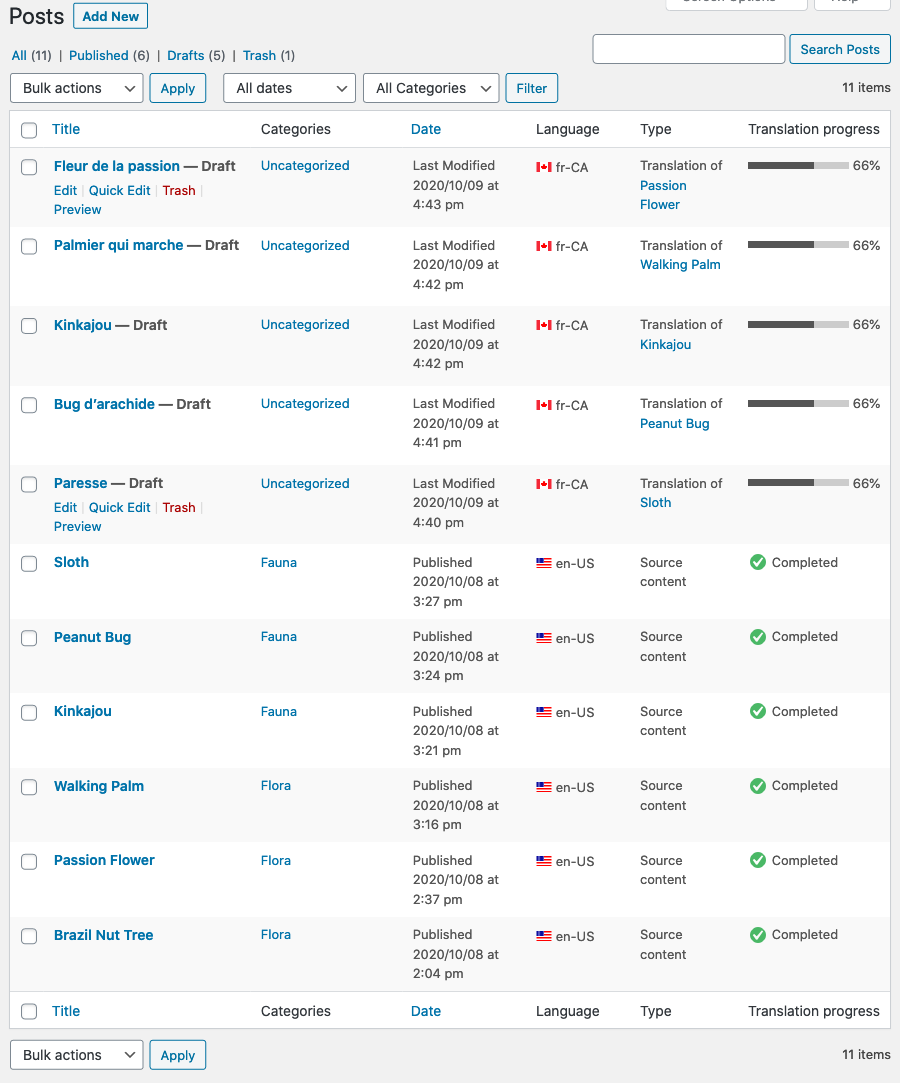The height and width of the screenshot is (1083, 900).
Task: Click the US flag icon in Walking Palm row
Action: tap(544, 787)
